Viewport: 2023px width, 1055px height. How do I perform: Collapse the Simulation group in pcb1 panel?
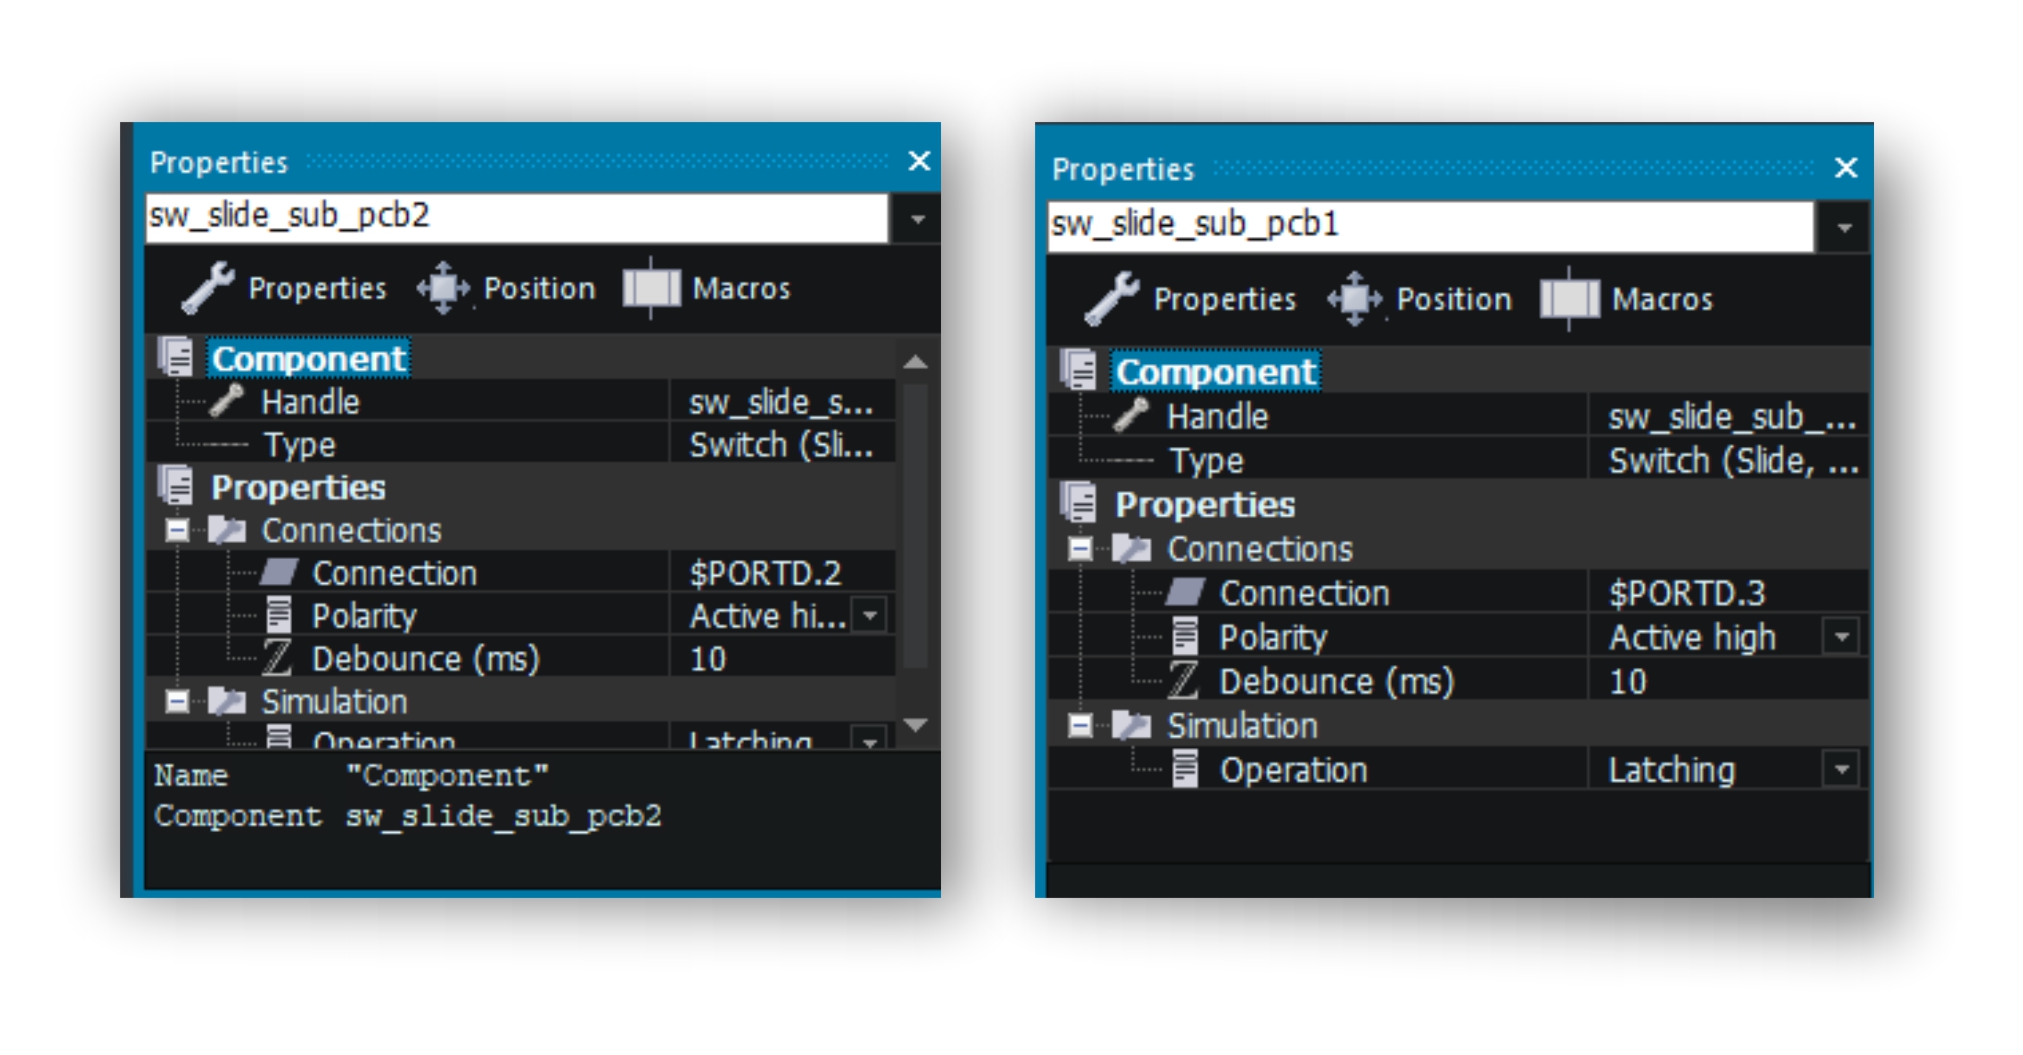[x=1080, y=725]
